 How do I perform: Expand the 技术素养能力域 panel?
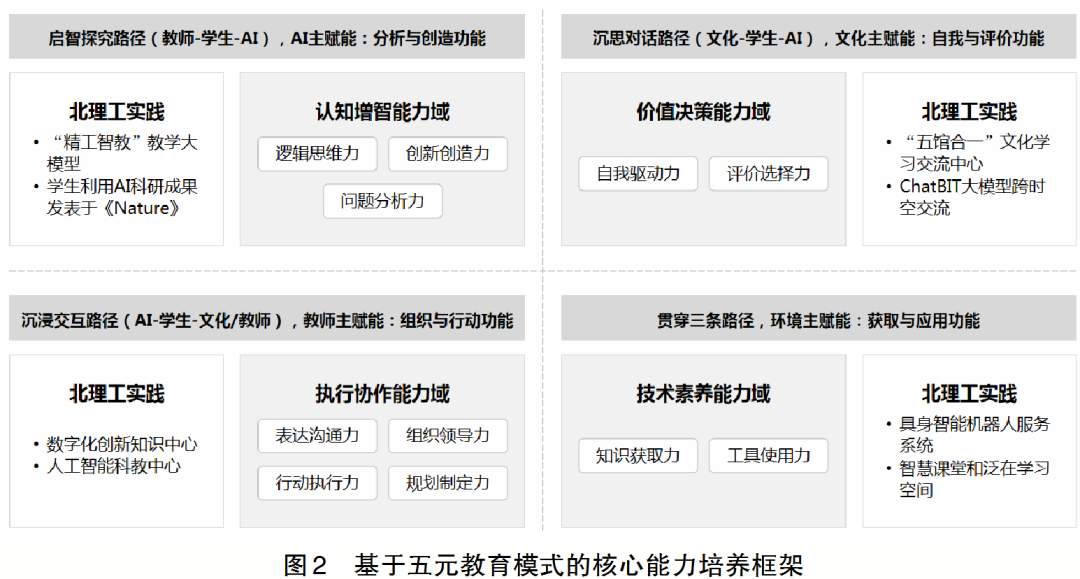point(702,393)
